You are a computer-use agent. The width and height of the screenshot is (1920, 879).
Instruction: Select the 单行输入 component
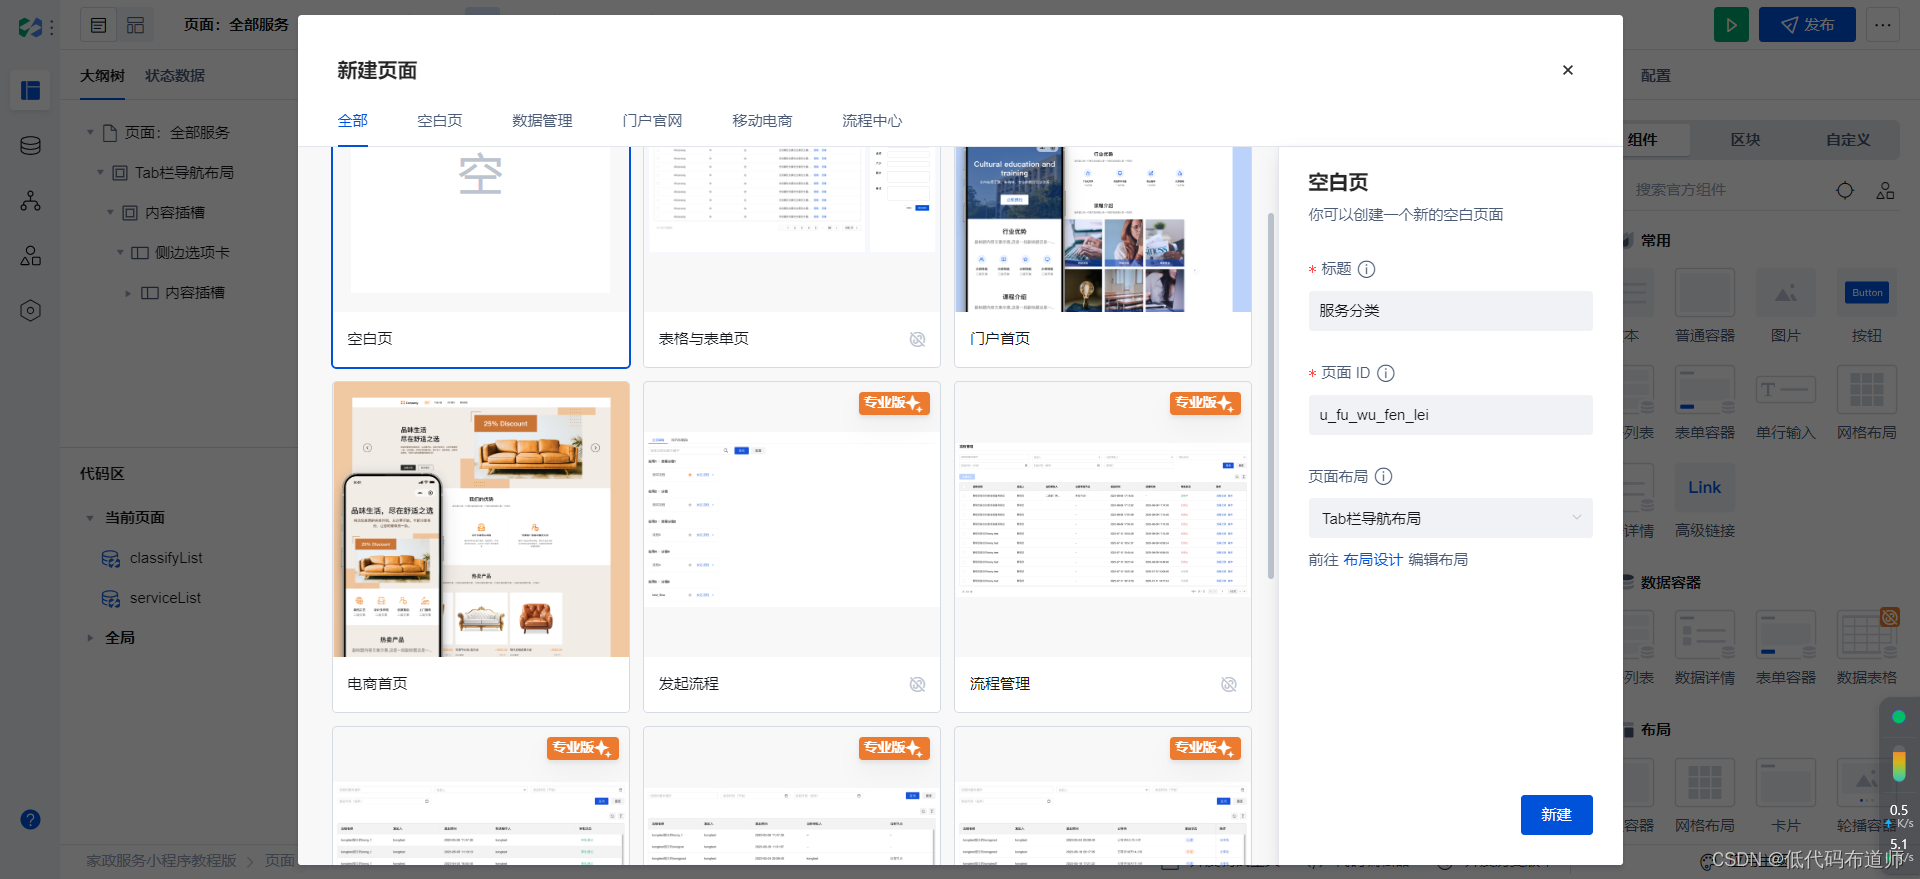tap(1785, 403)
